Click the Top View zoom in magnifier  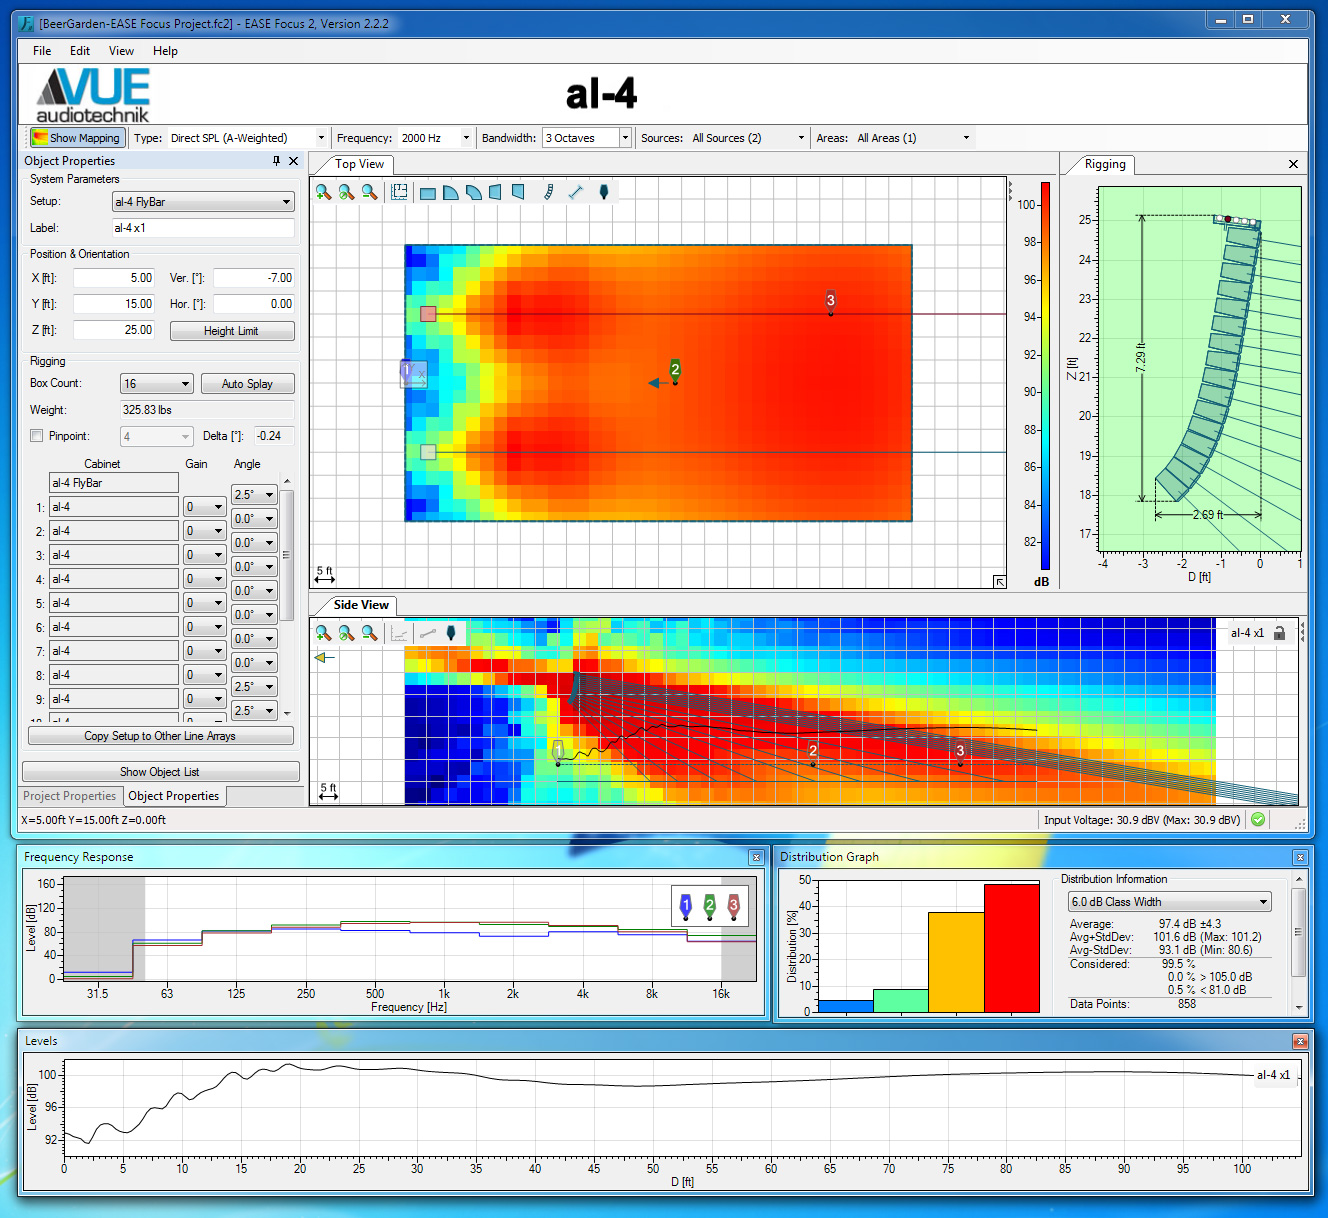(323, 192)
